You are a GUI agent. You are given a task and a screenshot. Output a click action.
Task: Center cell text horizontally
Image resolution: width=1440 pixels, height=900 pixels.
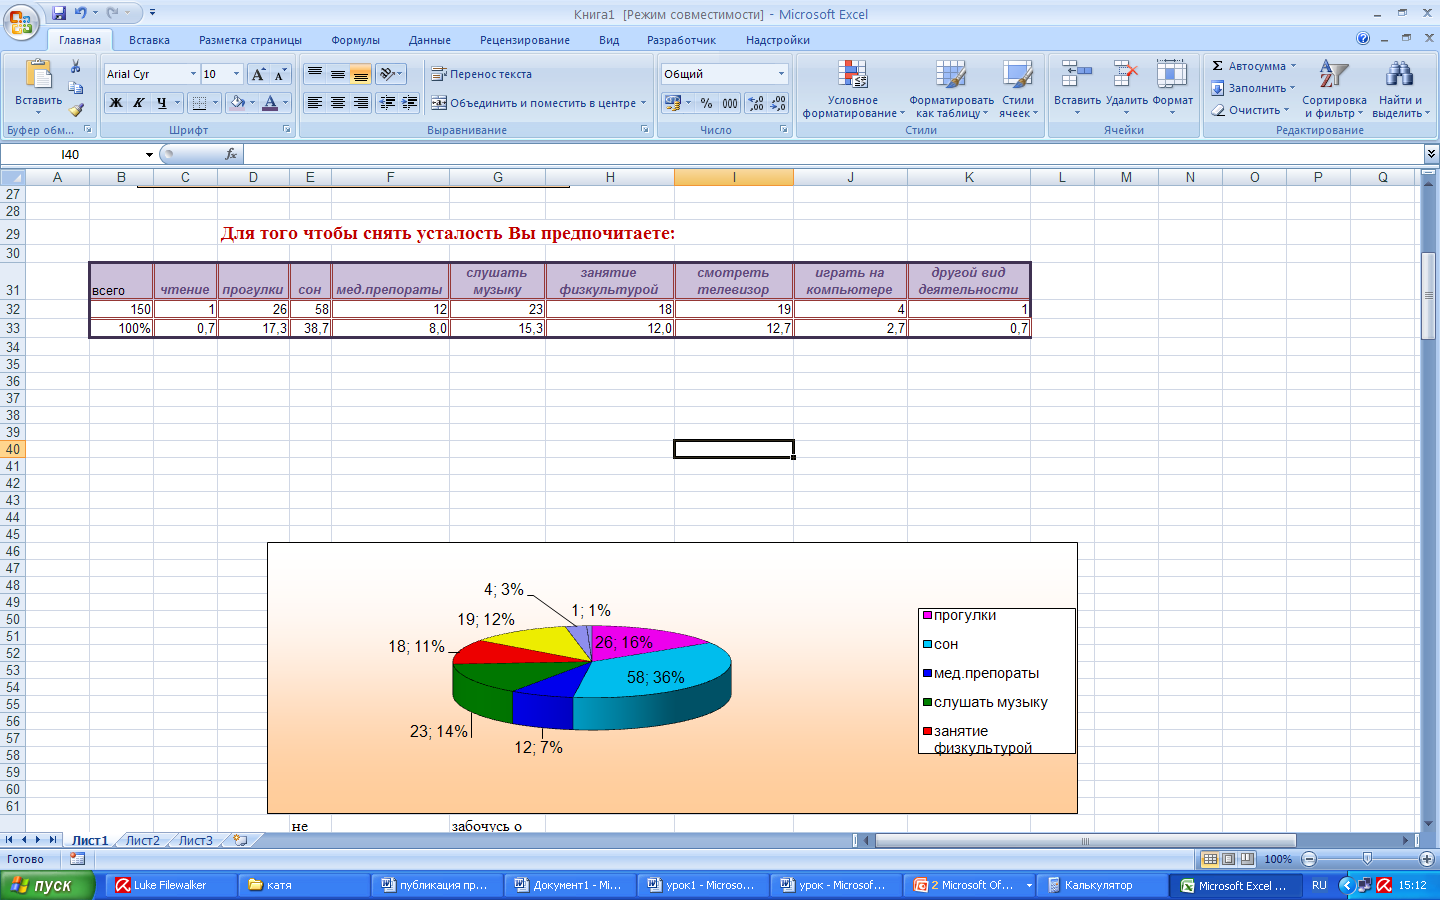pyautogui.click(x=338, y=103)
